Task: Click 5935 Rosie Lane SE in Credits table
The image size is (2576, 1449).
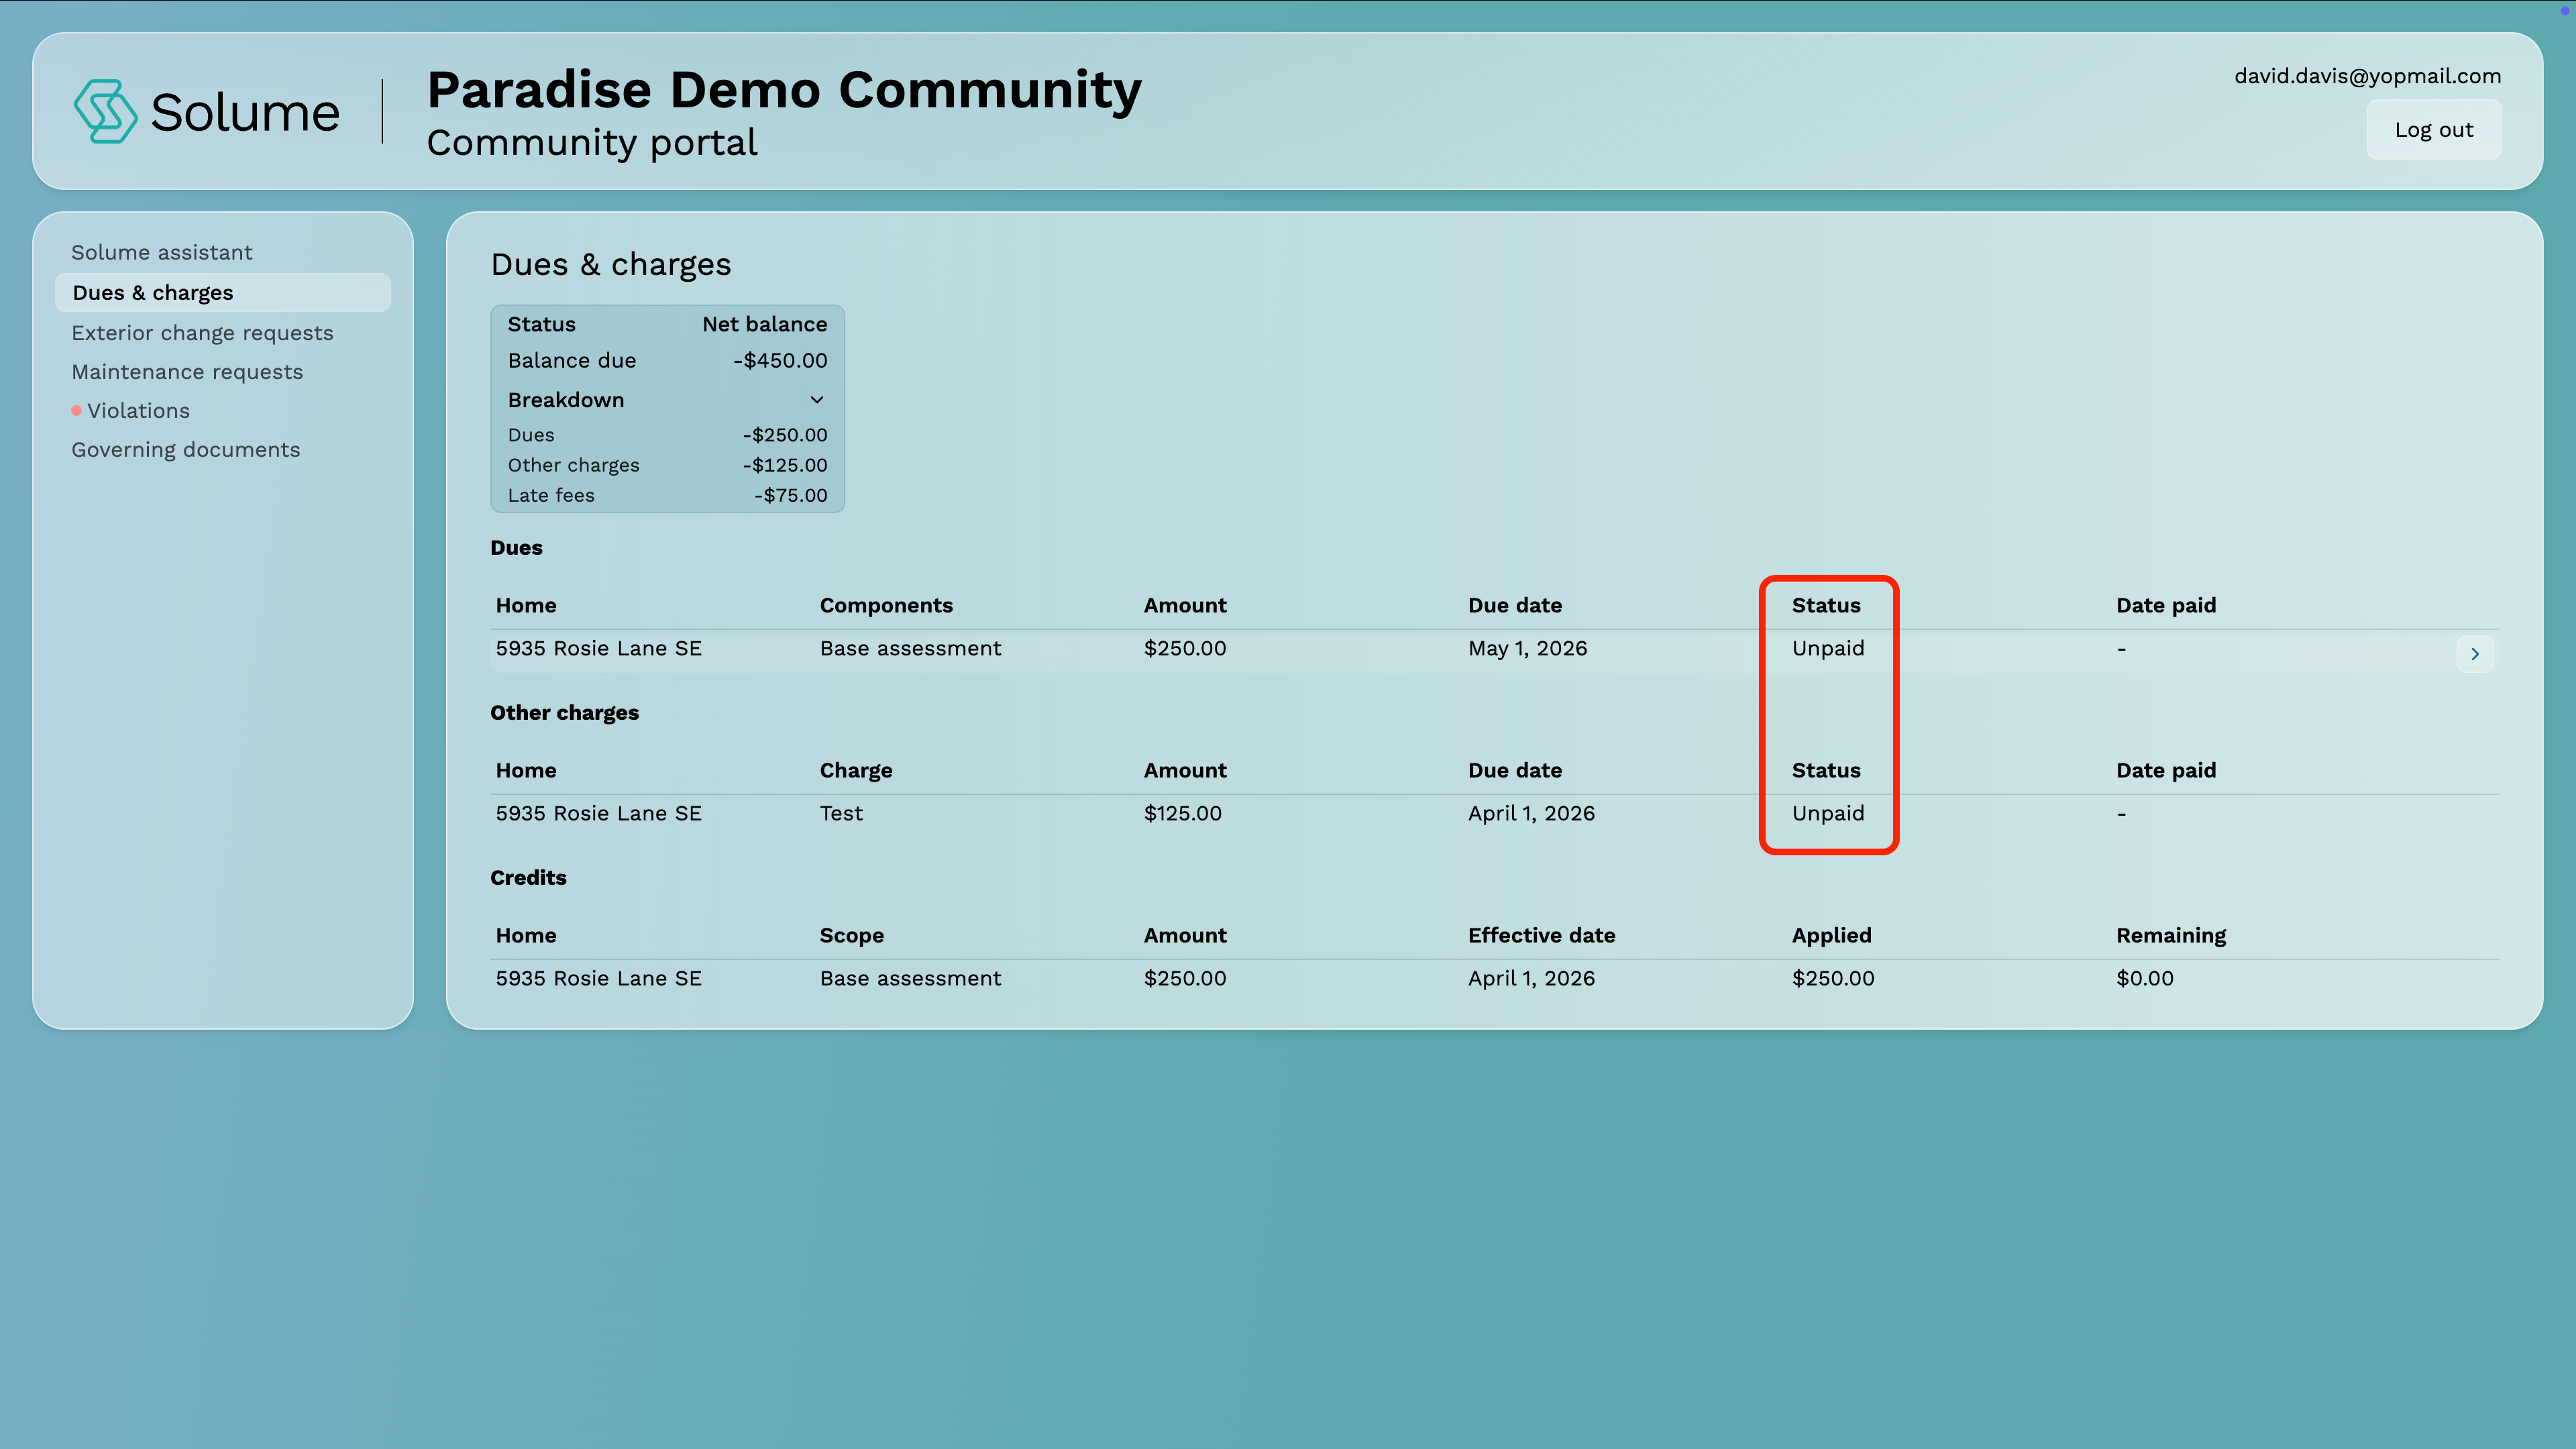Action: click(598, 978)
